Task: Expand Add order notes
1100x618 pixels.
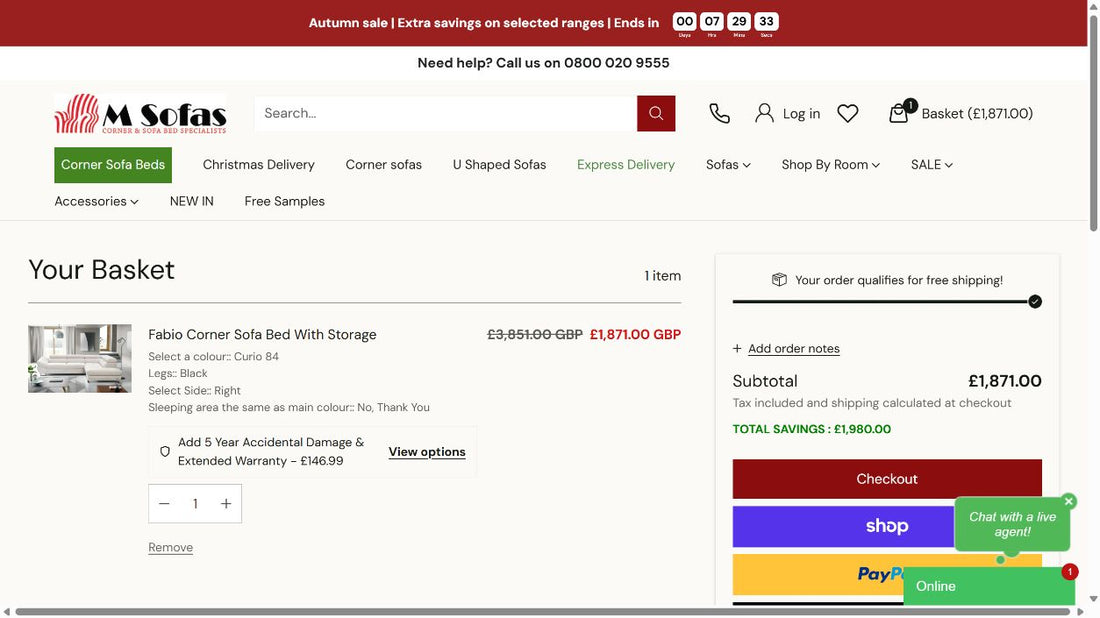Action: click(786, 349)
